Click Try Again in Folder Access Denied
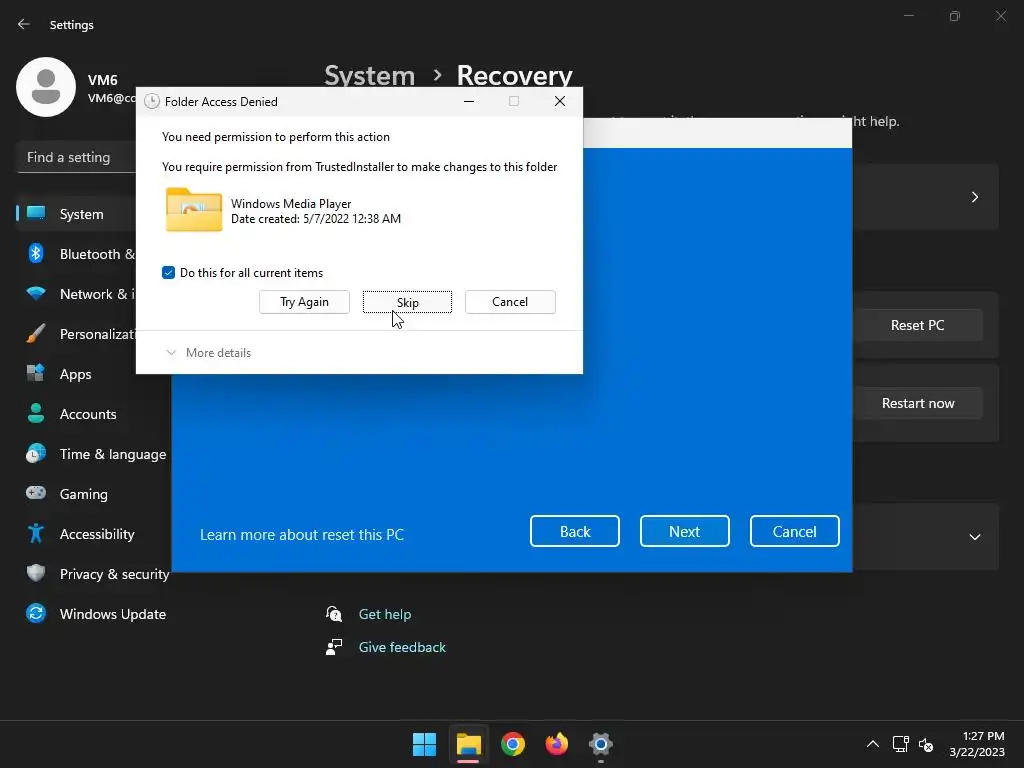1024x768 pixels. tap(304, 302)
